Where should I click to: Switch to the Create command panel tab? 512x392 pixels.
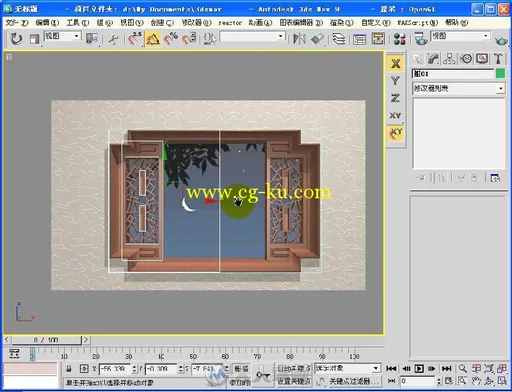417,59
